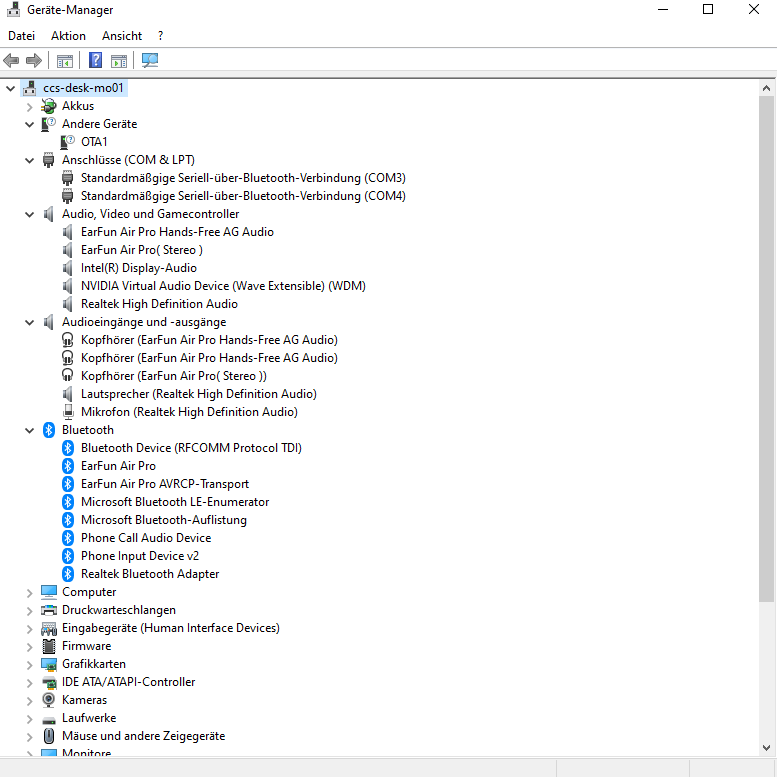This screenshot has width=777, height=777.
Task: Click the COM3 serial port icon
Action: coord(67,177)
